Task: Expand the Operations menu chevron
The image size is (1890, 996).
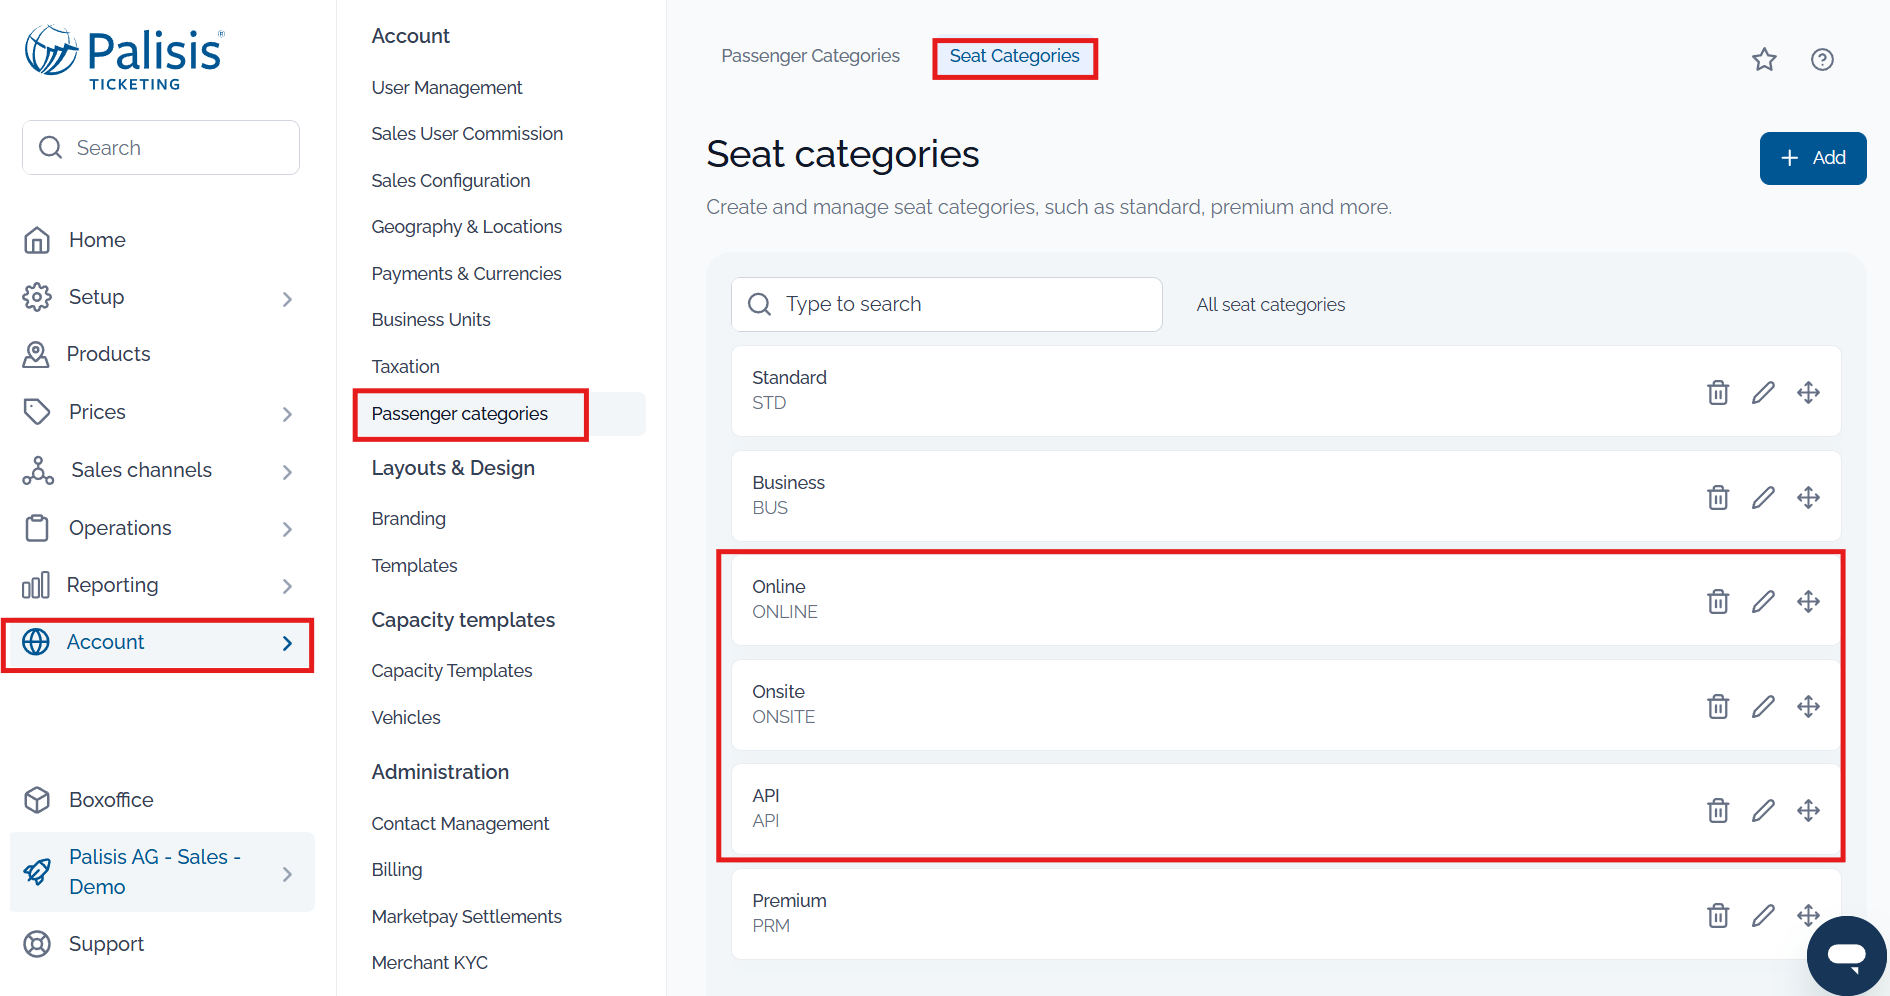Action: 287,529
